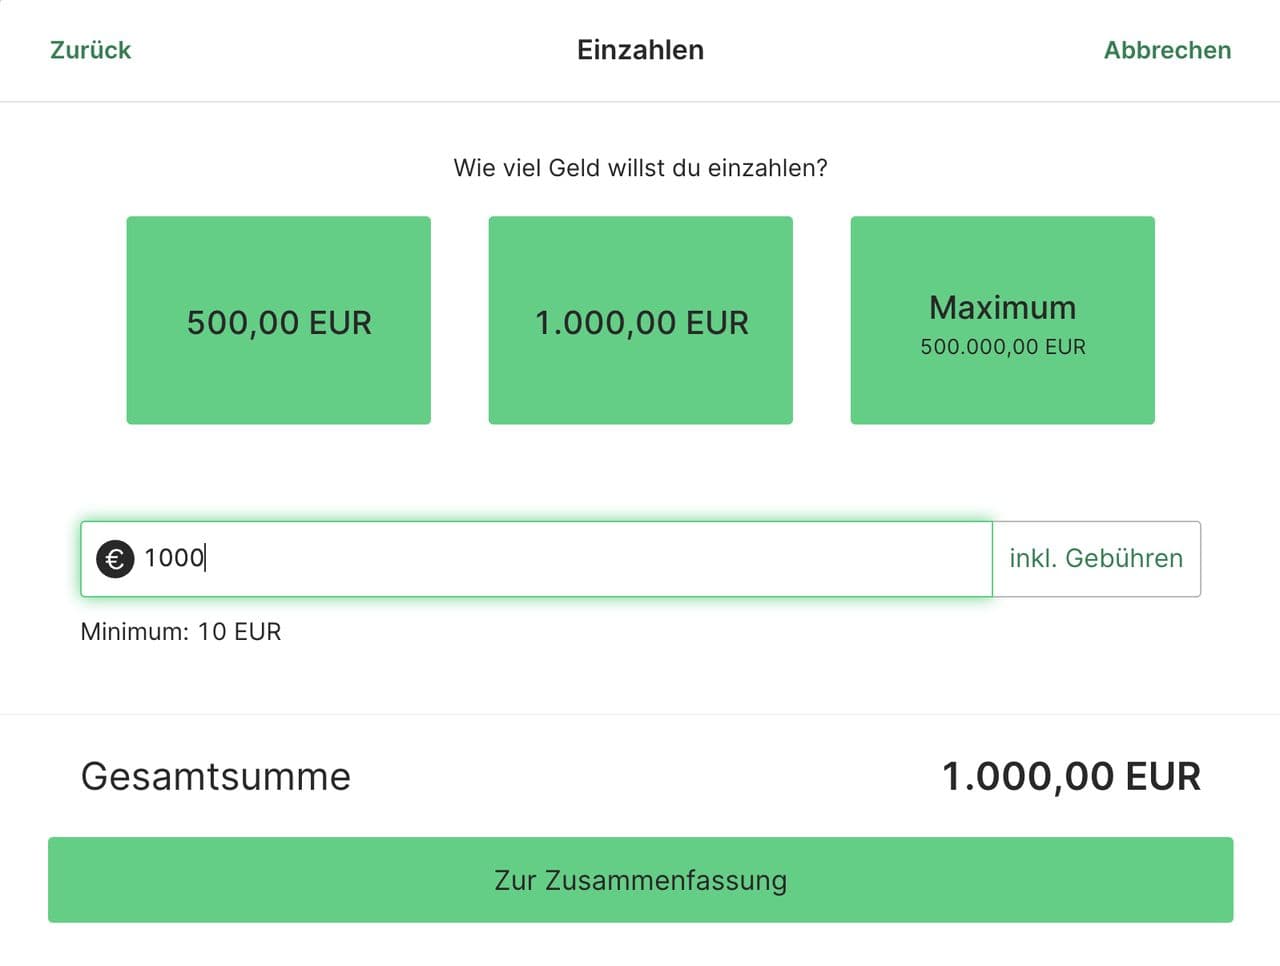Click the word Maximum on the tile
This screenshot has width=1280, height=966.
click(x=1002, y=307)
